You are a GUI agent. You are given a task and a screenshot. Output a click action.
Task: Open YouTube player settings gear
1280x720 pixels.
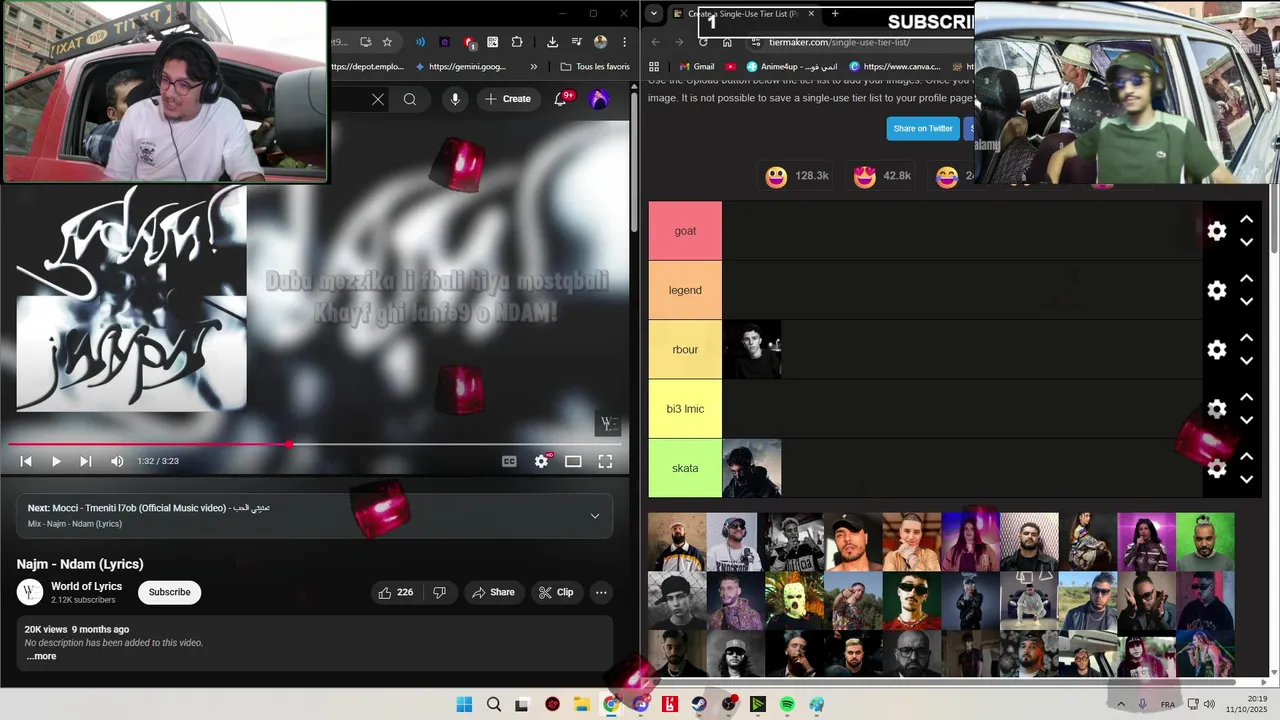541,461
